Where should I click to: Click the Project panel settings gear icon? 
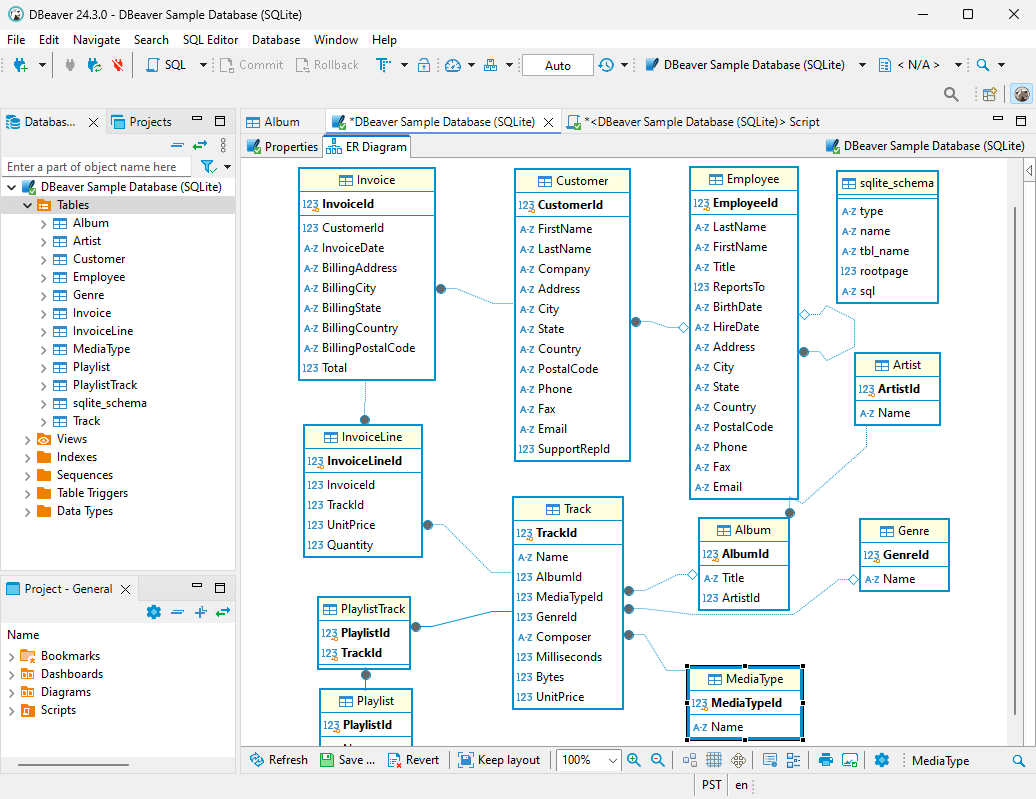(154, 612)
